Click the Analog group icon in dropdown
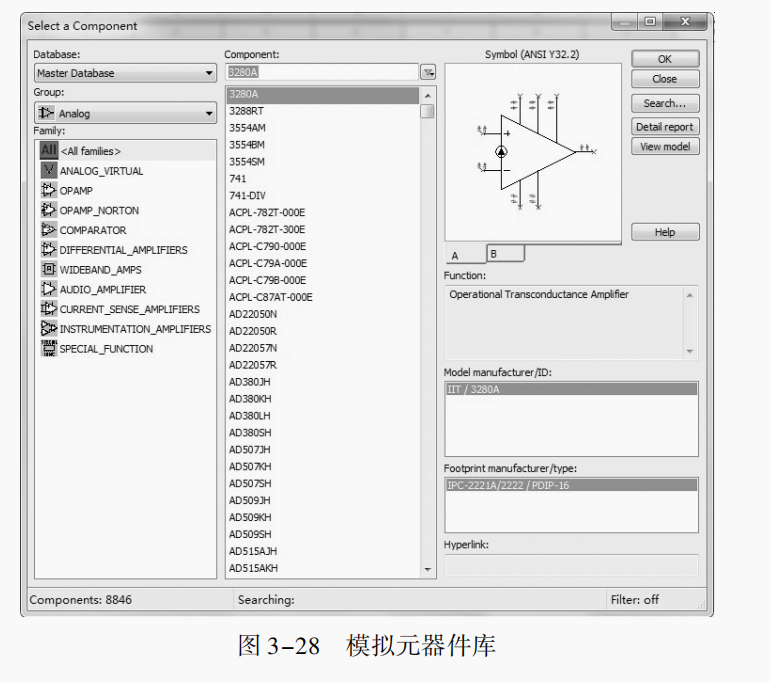This screenshot has width=770, height=682. (46, 113)
